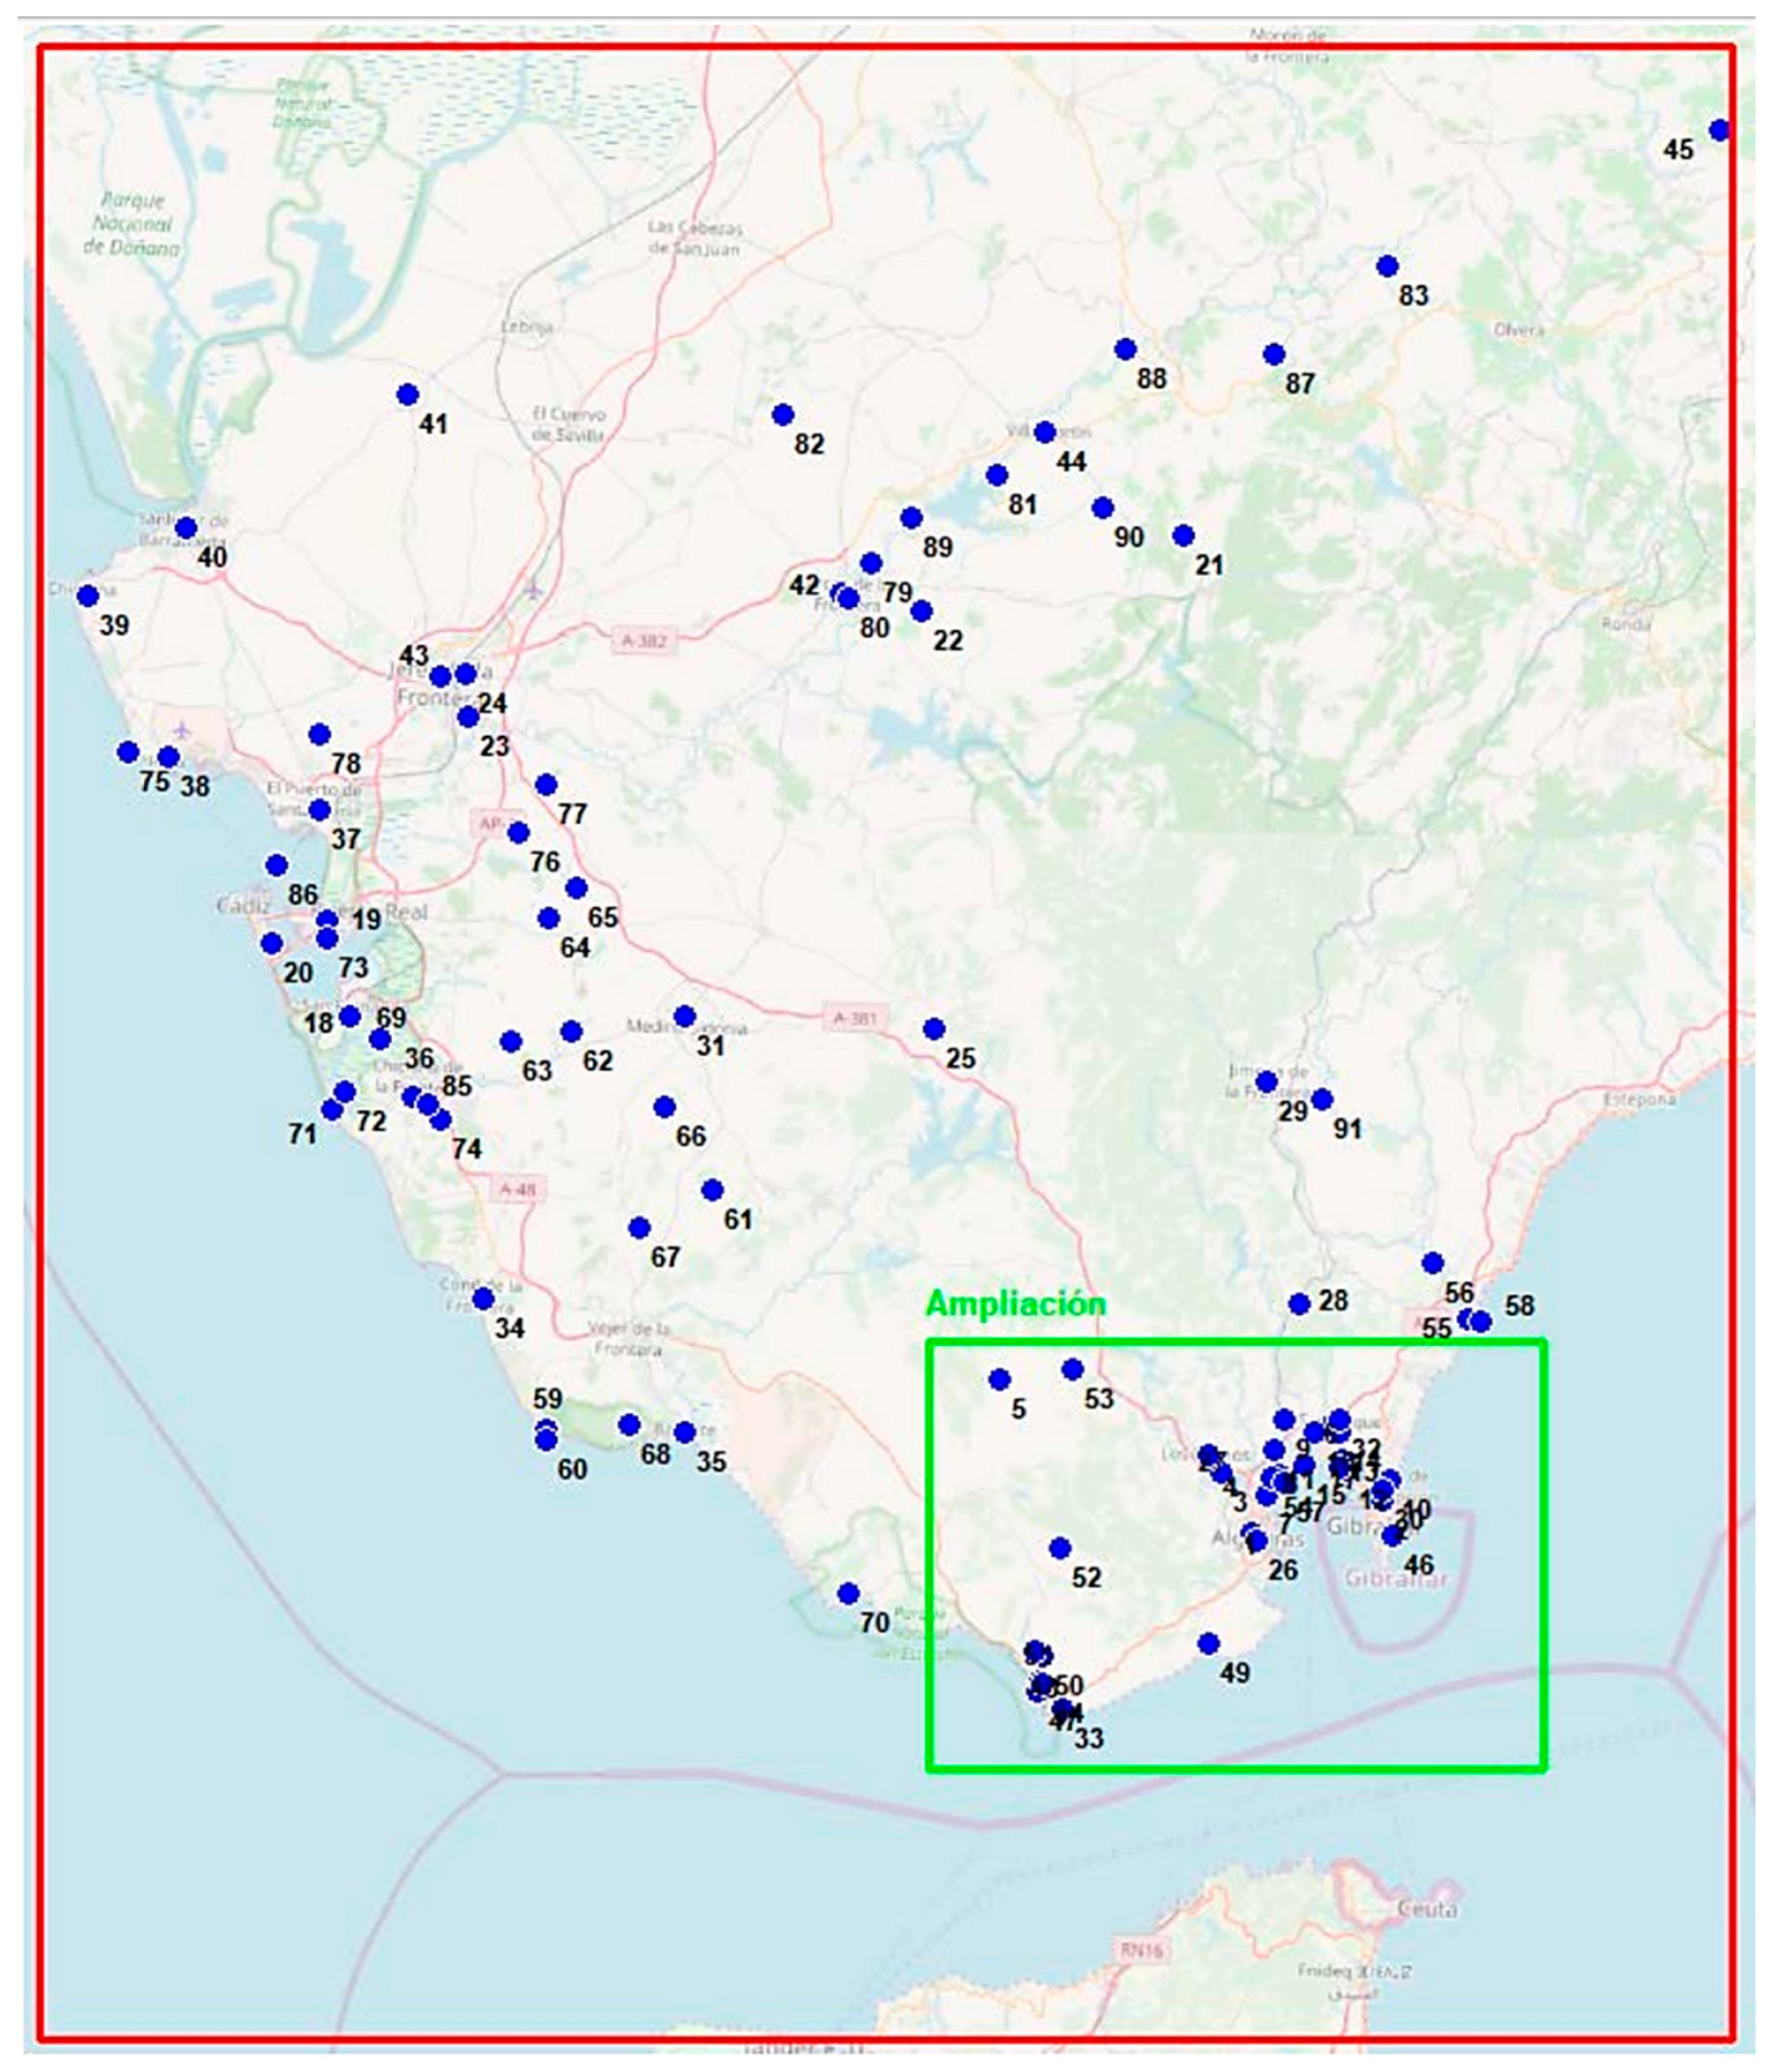Click the Gibraltar place label
The image size is (1782, 2072).
pos(1396,1579)
